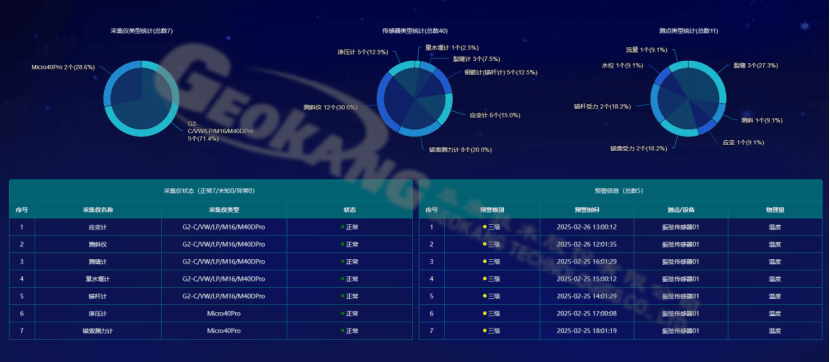Screen dimensions: 830x362
Task: Click the '水位 1个(9.1%)' chart label
Action: (x=622, y=66)
